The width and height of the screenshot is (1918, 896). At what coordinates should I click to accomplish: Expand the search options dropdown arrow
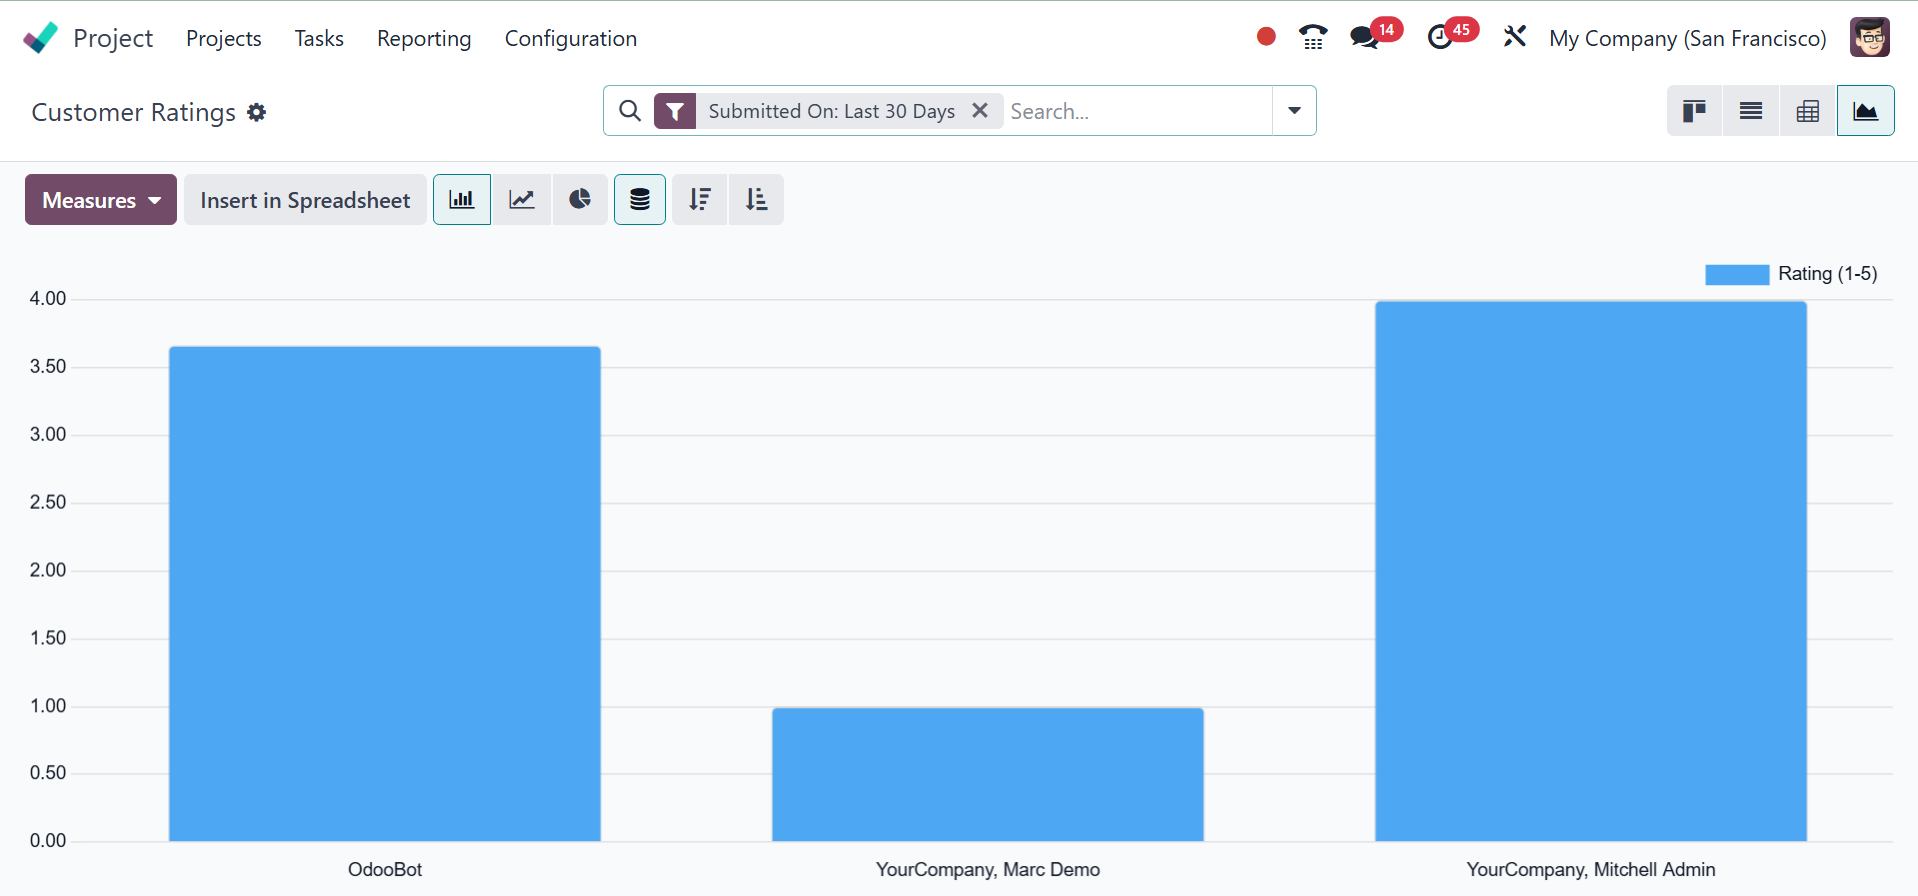point(1294,111)
